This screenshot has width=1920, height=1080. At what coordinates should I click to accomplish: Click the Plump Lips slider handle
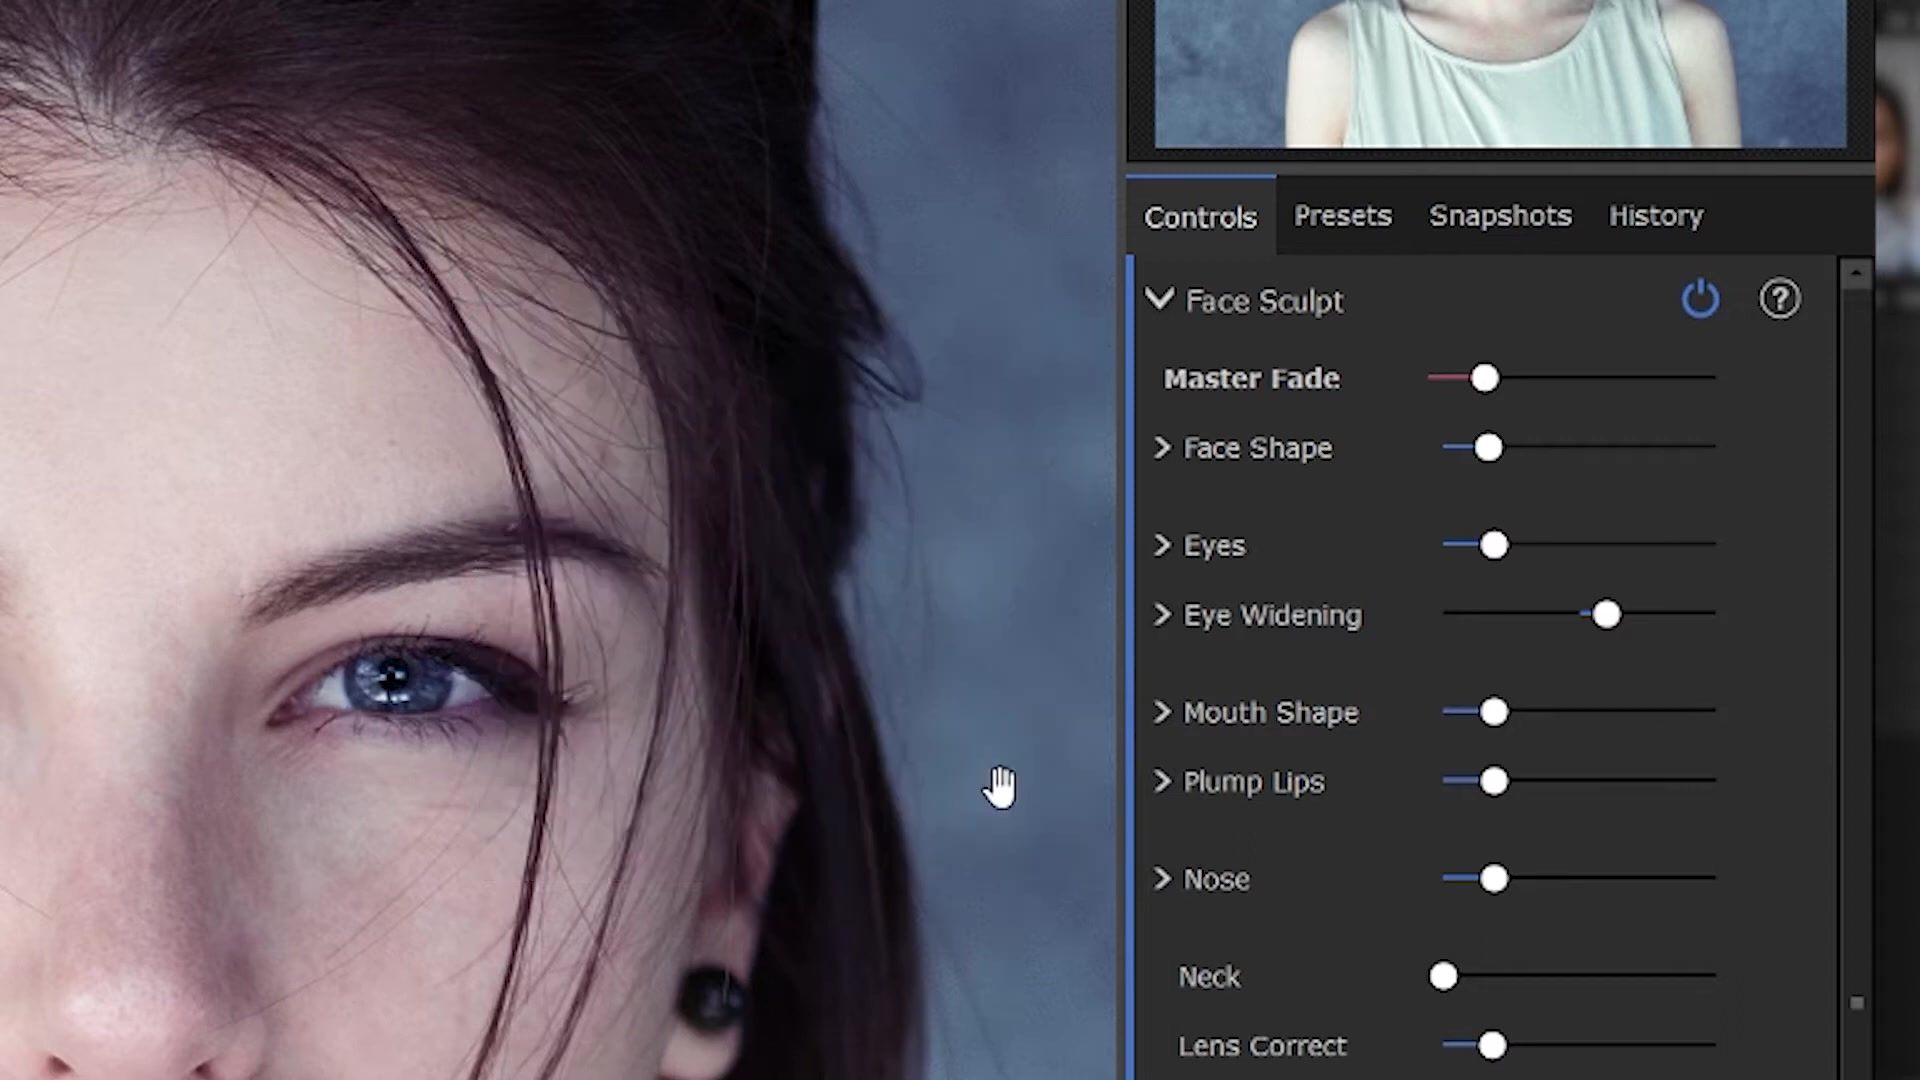coord(1494,781)
